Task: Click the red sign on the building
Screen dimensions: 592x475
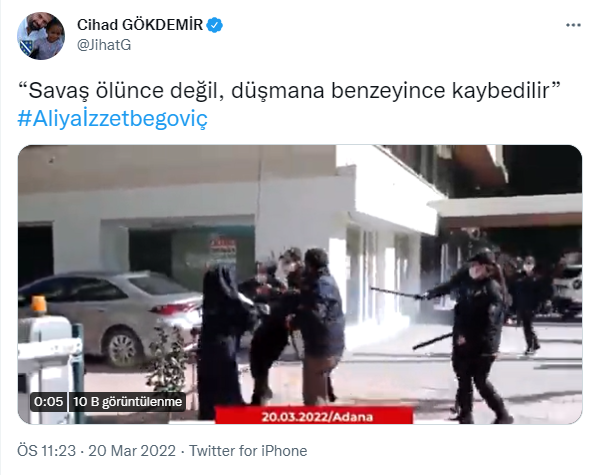Action: click(223, 251)
